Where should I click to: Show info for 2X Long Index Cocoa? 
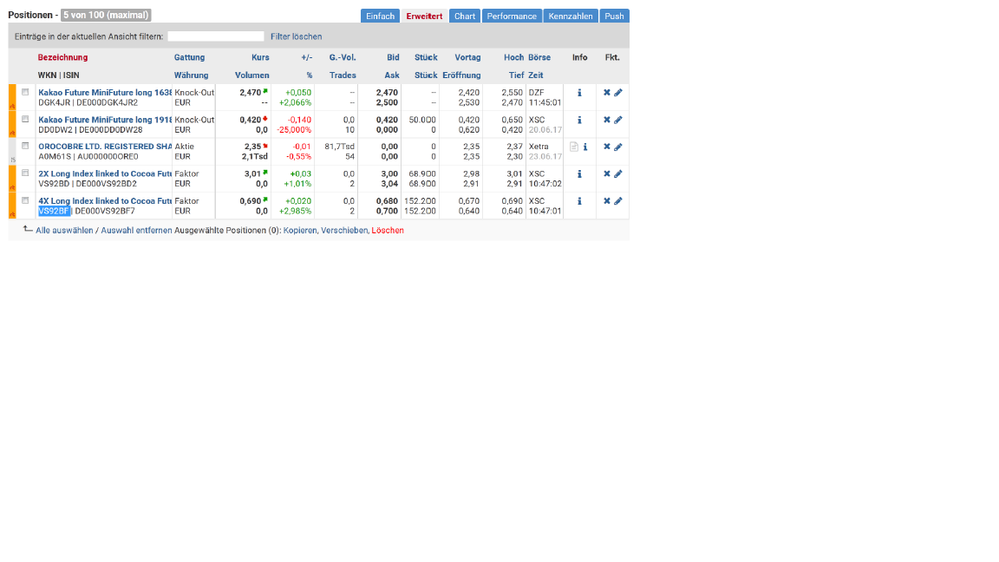coord(579,174)
